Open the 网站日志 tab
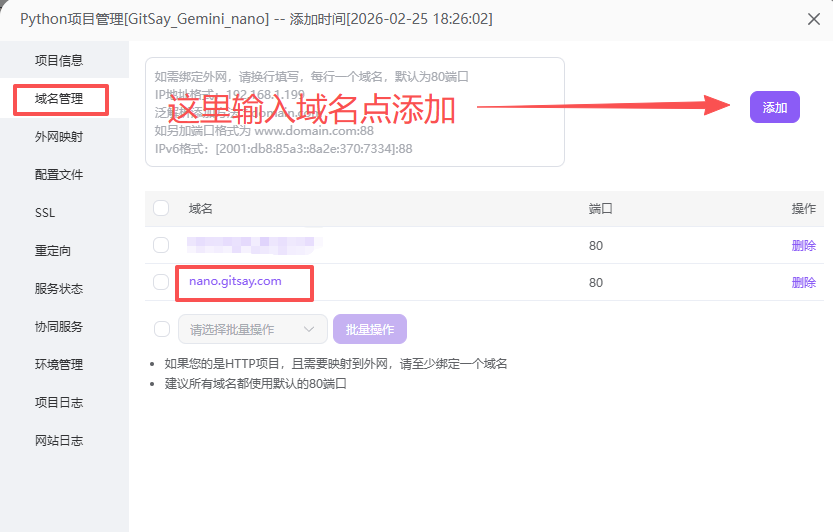Screen dimensions: 833x532 (x=59, y=441)
